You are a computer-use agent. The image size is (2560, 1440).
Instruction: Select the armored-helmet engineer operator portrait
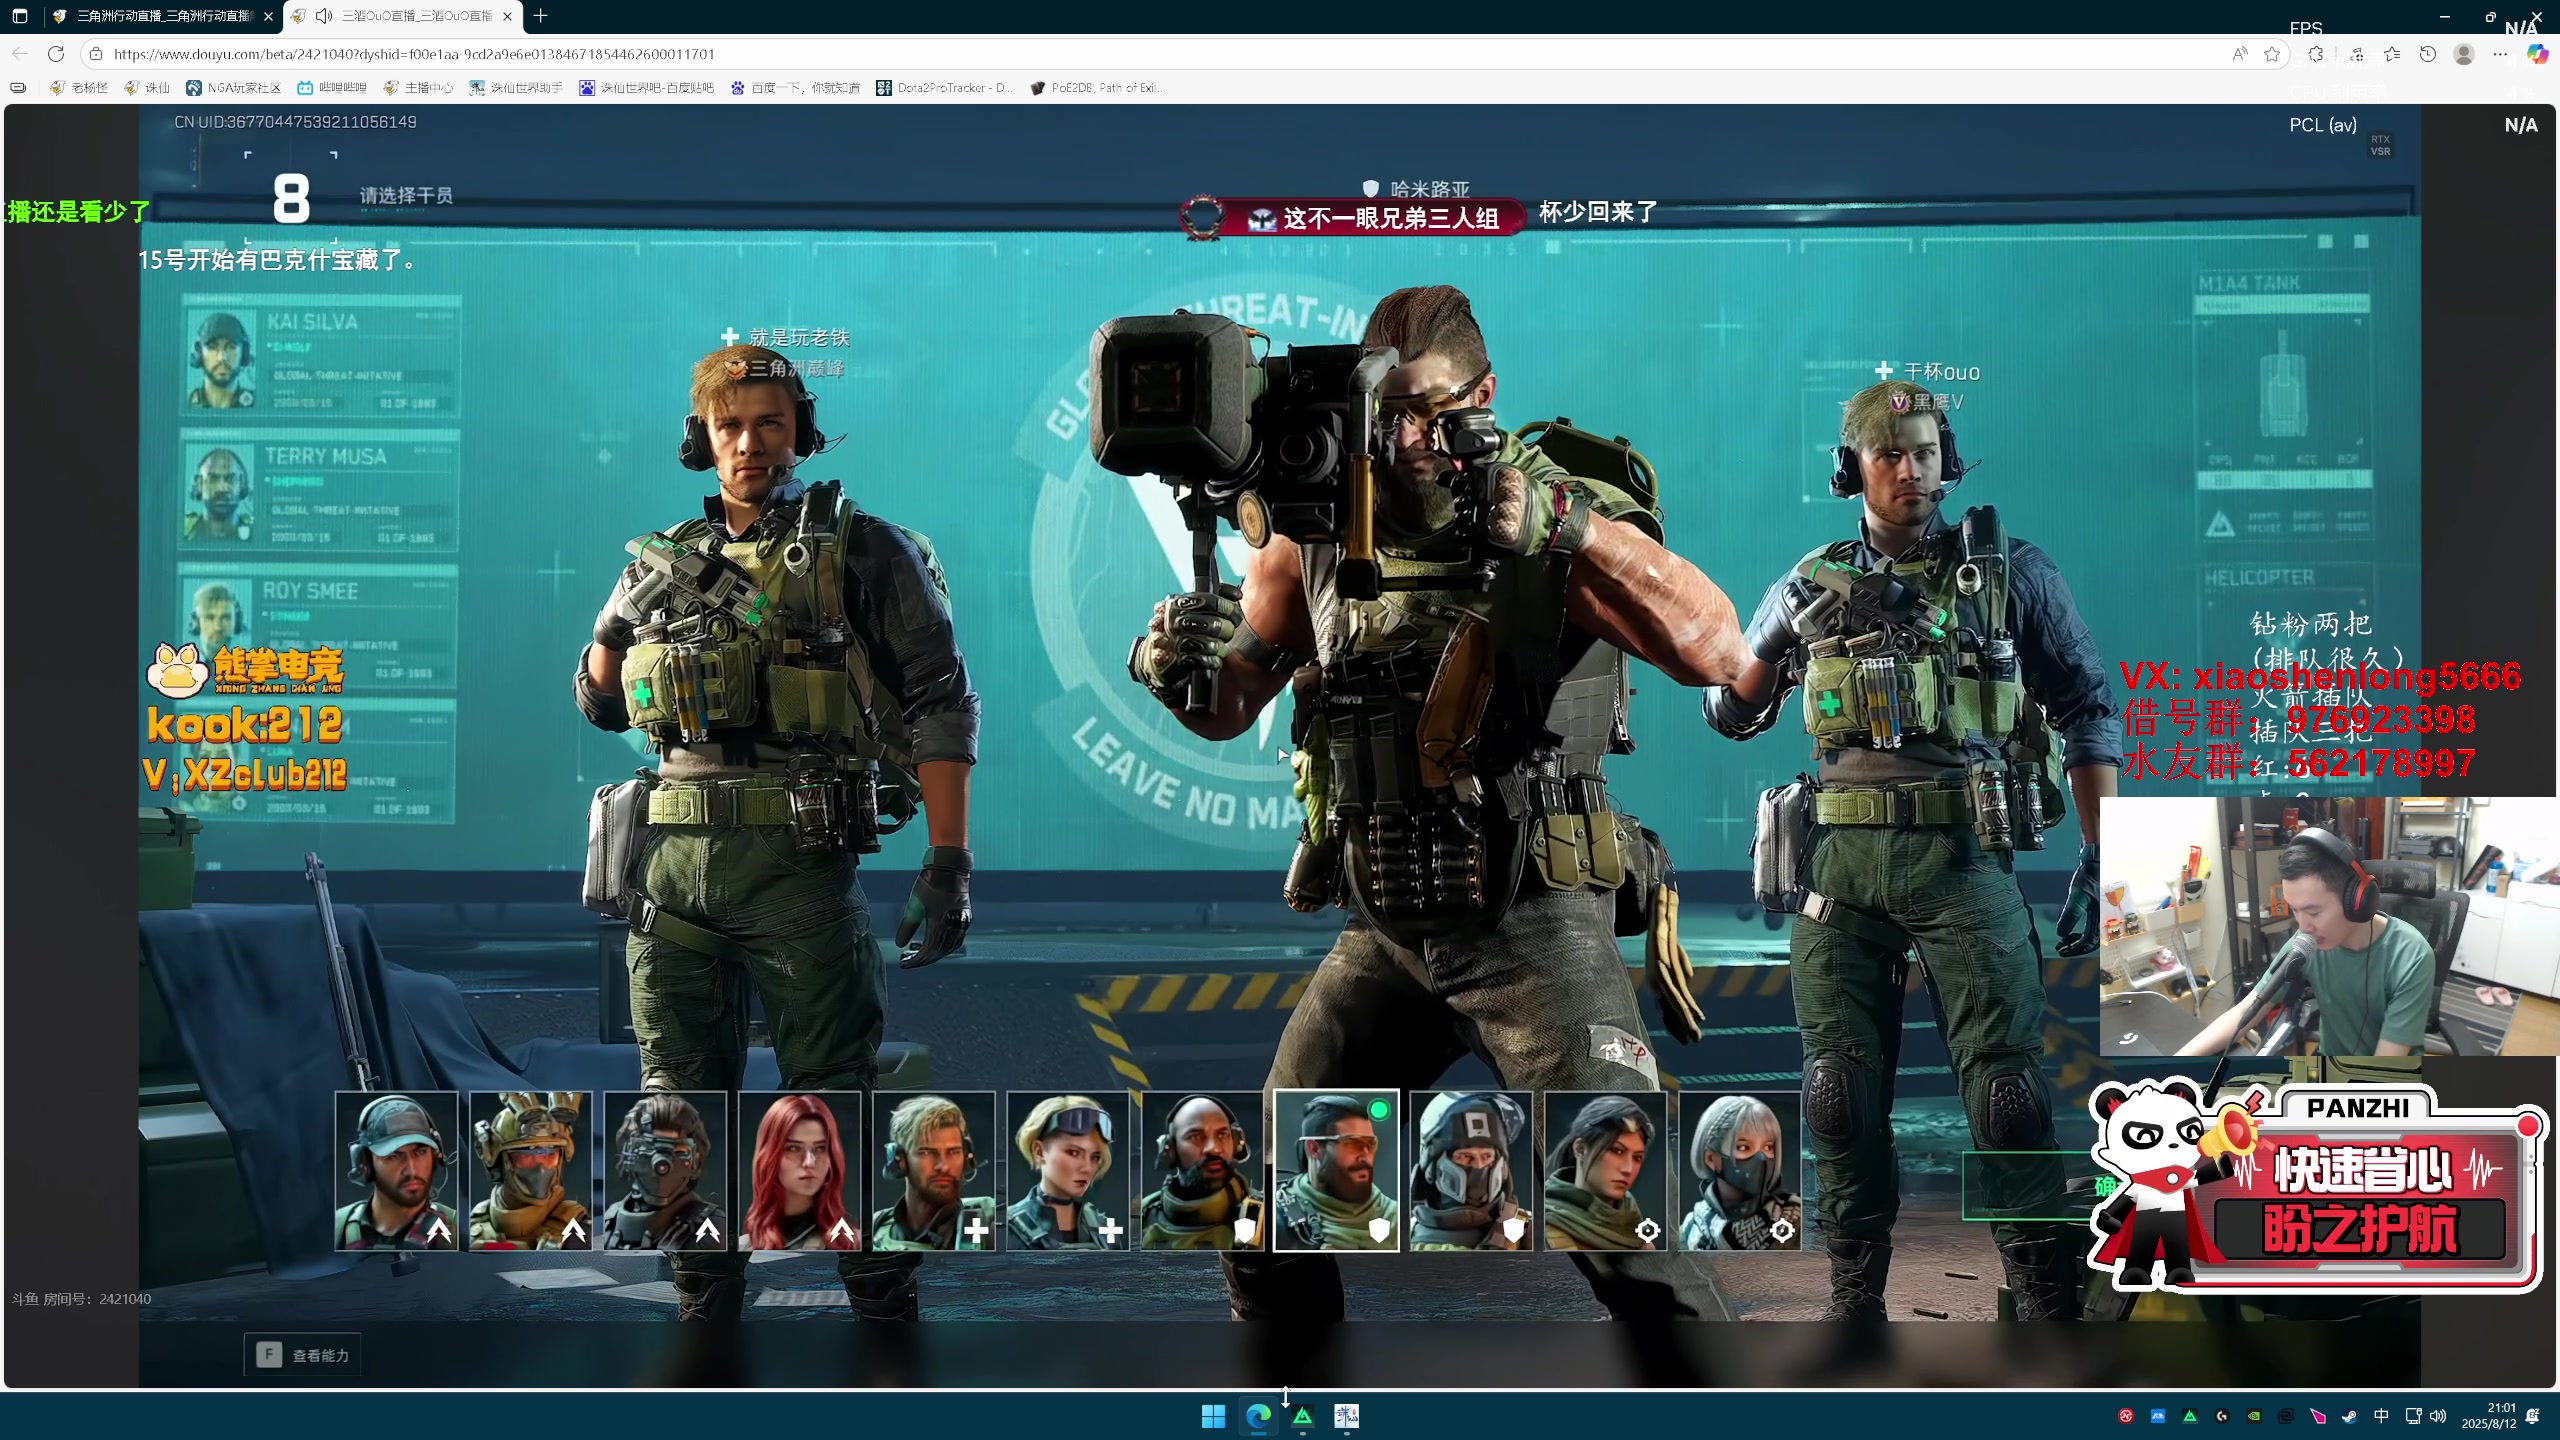point(1471,1171)
